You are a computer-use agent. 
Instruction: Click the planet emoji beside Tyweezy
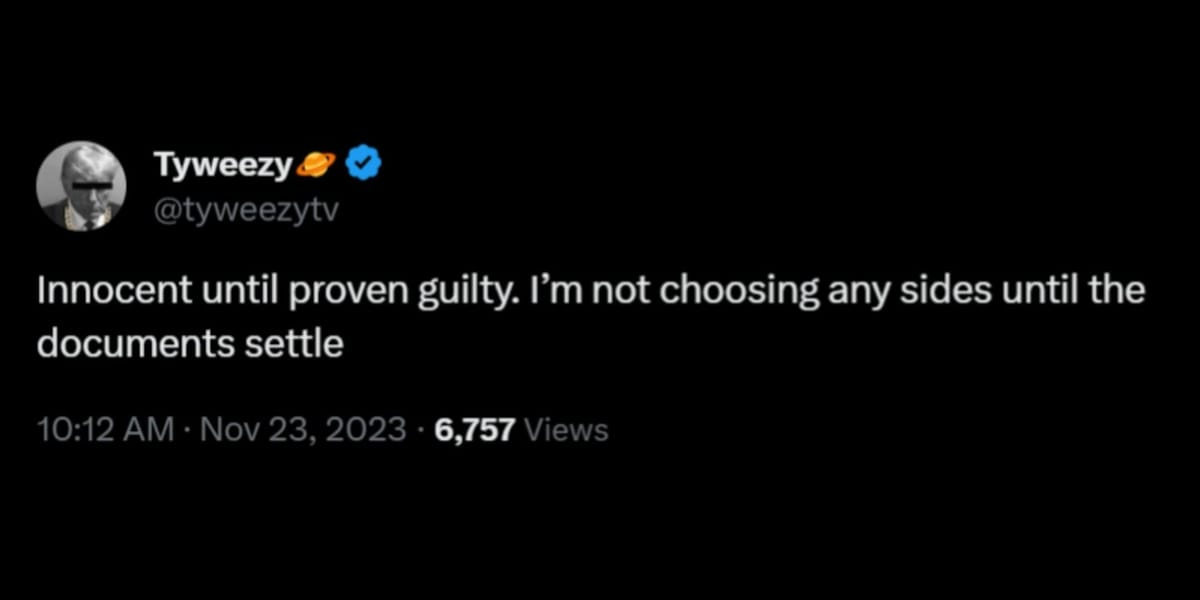pos(318,162)
